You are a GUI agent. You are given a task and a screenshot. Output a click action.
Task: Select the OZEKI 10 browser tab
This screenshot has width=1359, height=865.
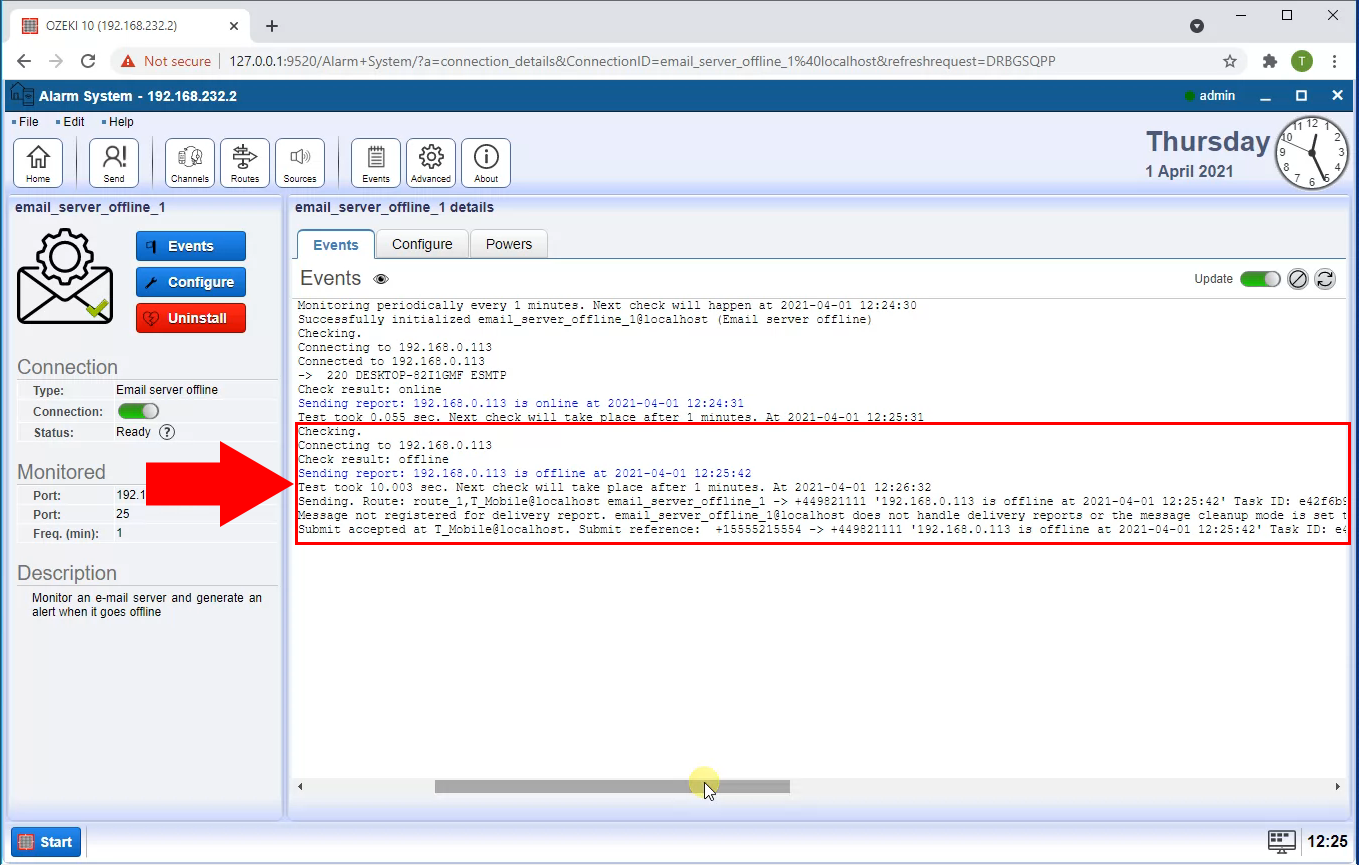[x=130, y=26]
